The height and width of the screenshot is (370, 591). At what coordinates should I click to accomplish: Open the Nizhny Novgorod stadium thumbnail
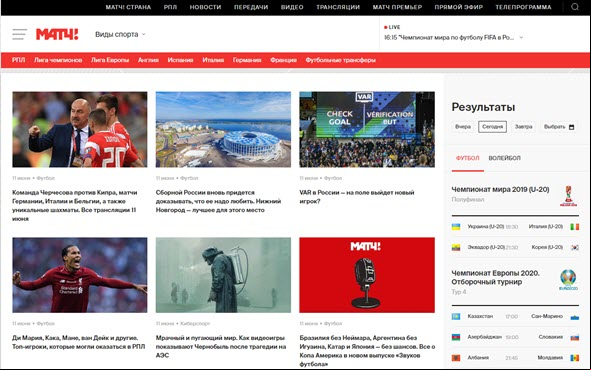pyautogui.click(x=223, y=129)
